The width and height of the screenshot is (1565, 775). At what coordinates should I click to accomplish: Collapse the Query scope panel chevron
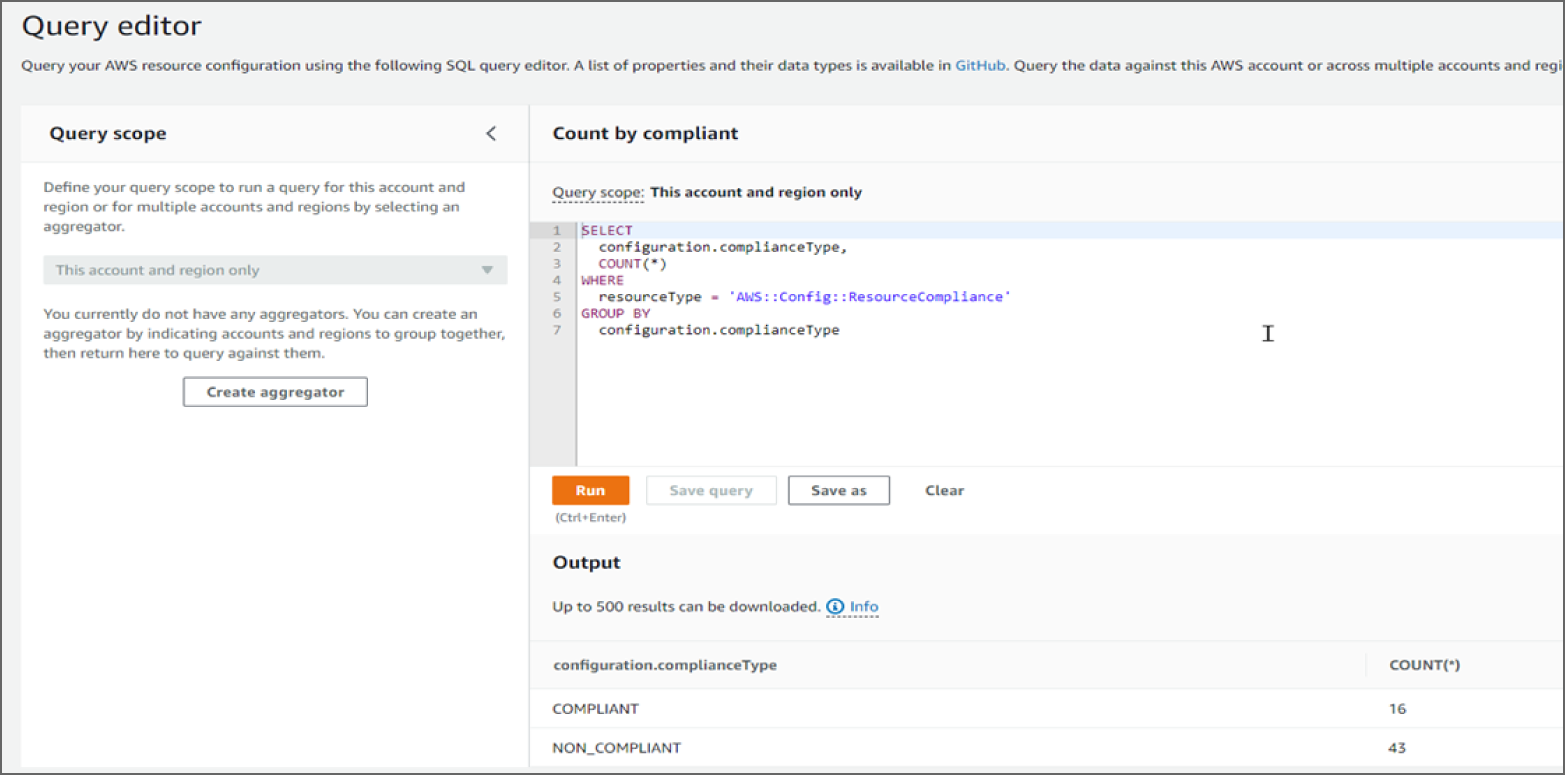point(490,133)
